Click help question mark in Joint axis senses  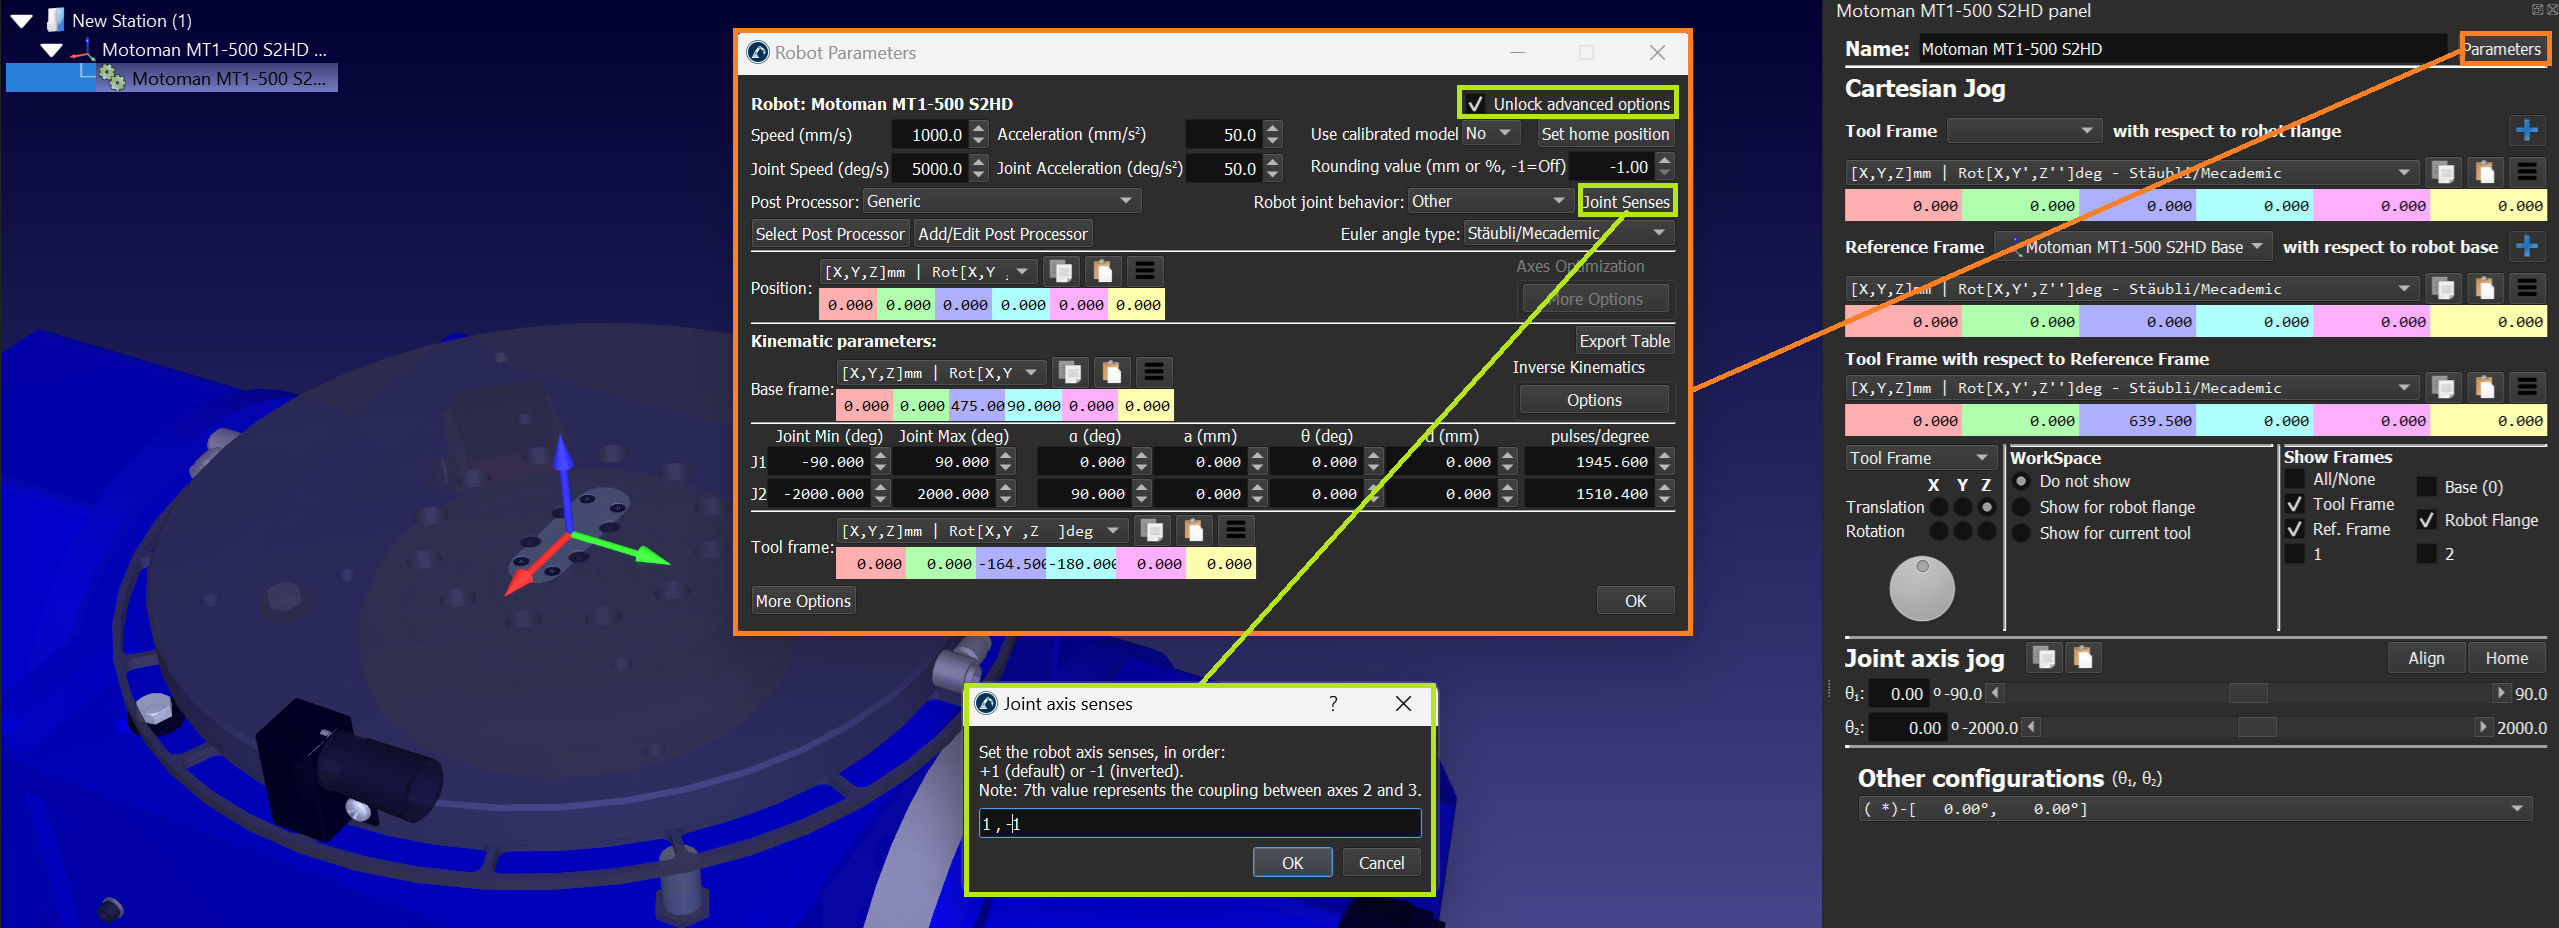point(1333,703)
